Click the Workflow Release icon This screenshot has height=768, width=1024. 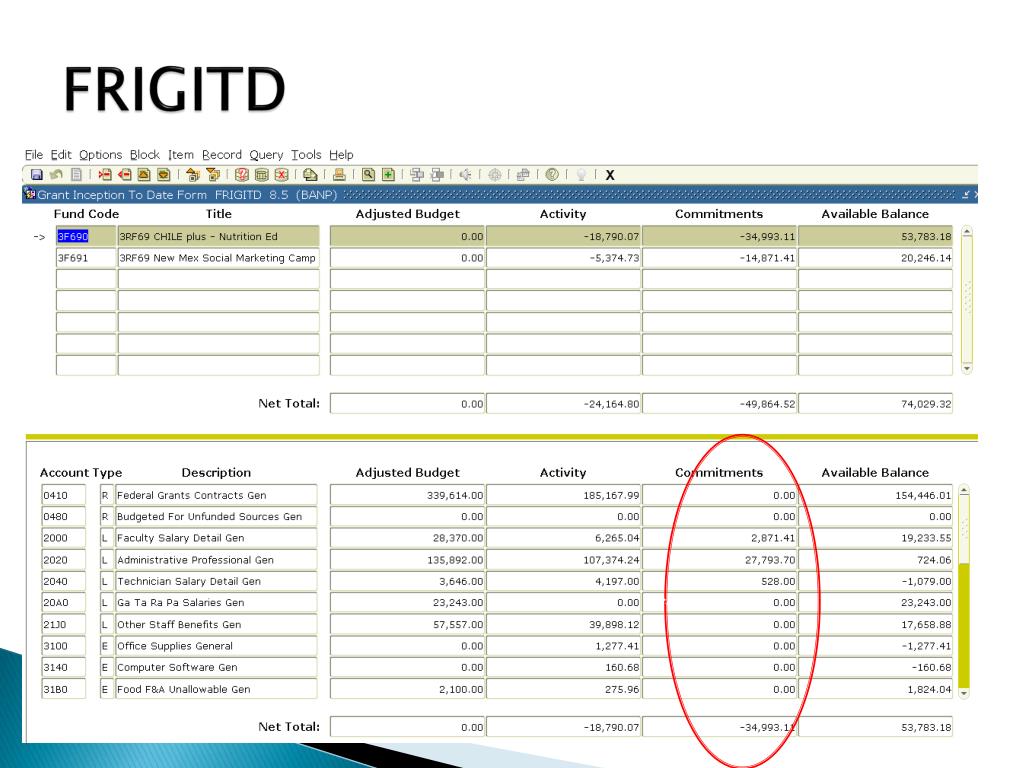coord(437,174)
